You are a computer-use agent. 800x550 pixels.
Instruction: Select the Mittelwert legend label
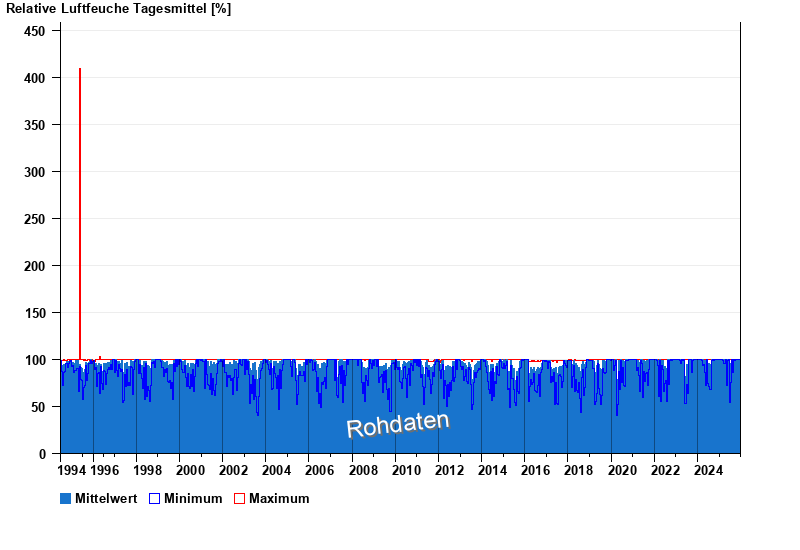[106, 498]
